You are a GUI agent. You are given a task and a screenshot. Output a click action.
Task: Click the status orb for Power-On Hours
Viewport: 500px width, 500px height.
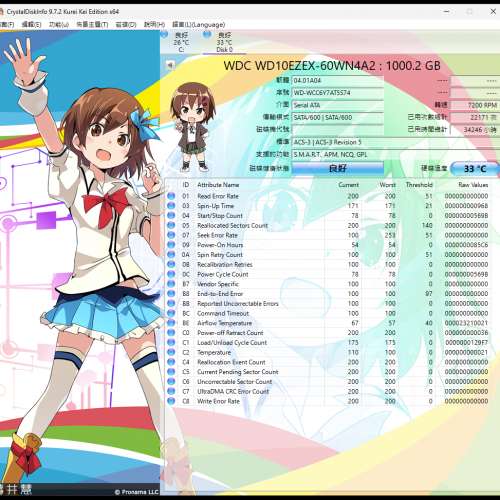171,245
